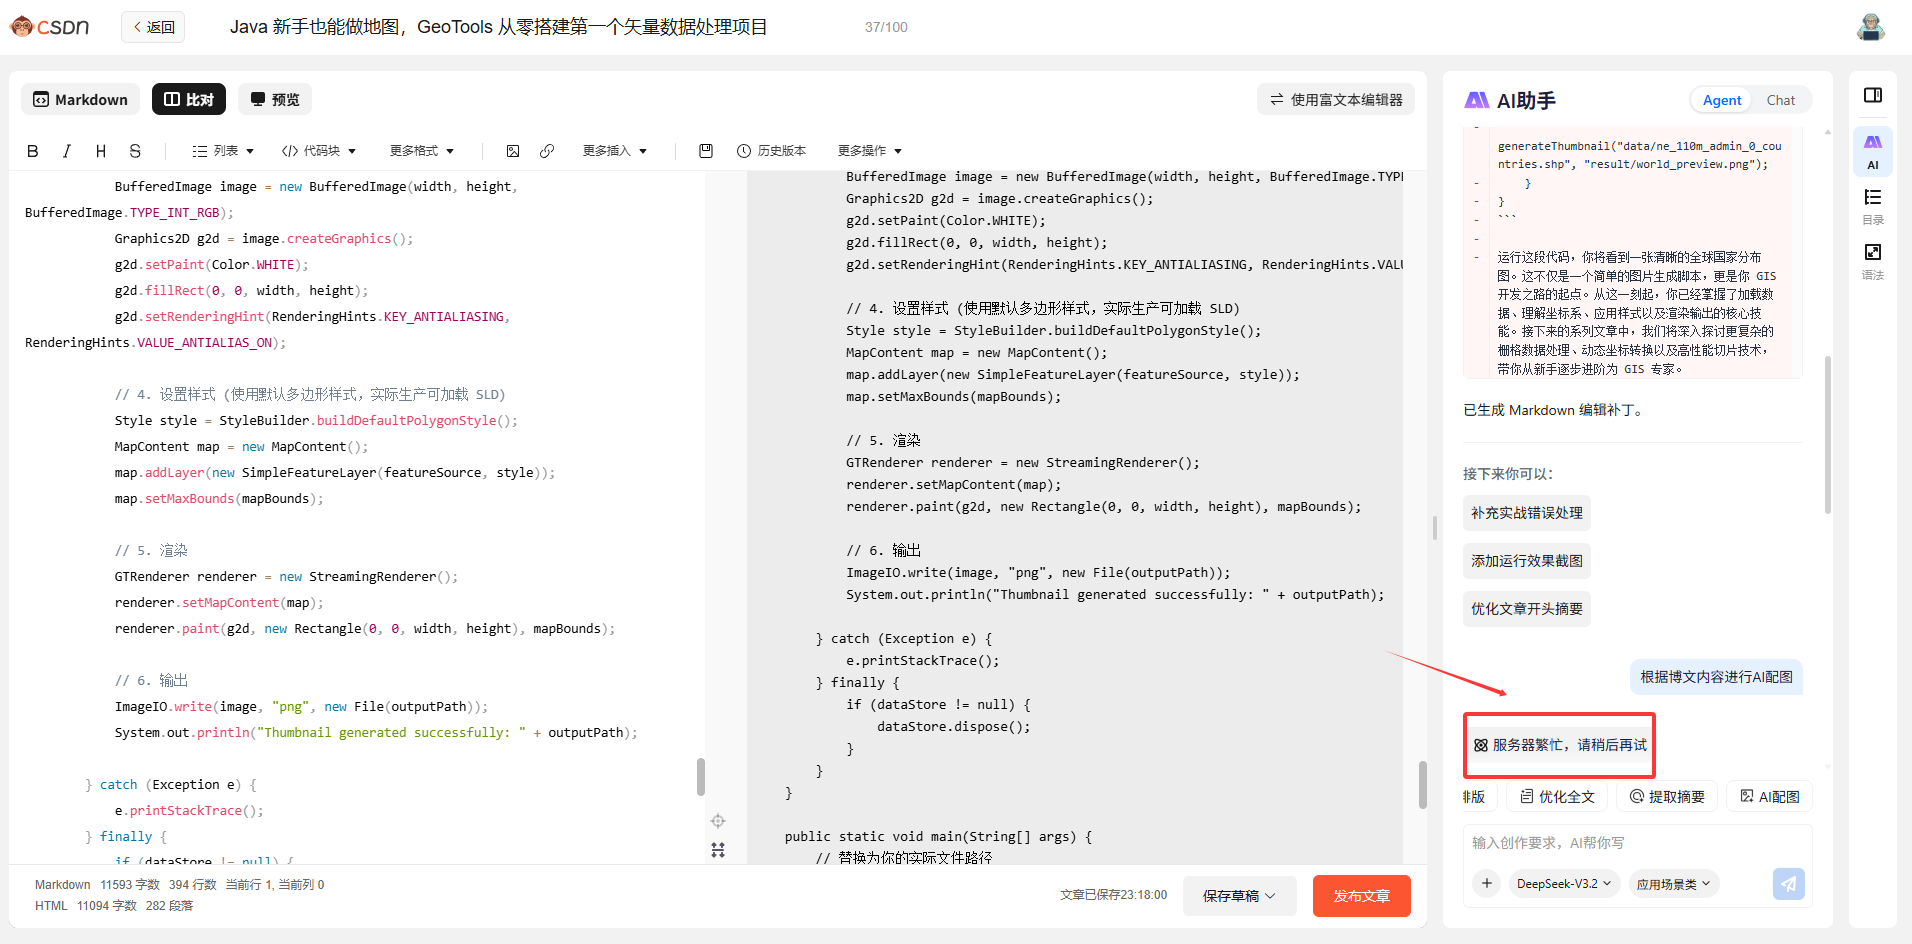Open the 语法 syntax help panel
Screen dimensions: 1912x944
1873,261
